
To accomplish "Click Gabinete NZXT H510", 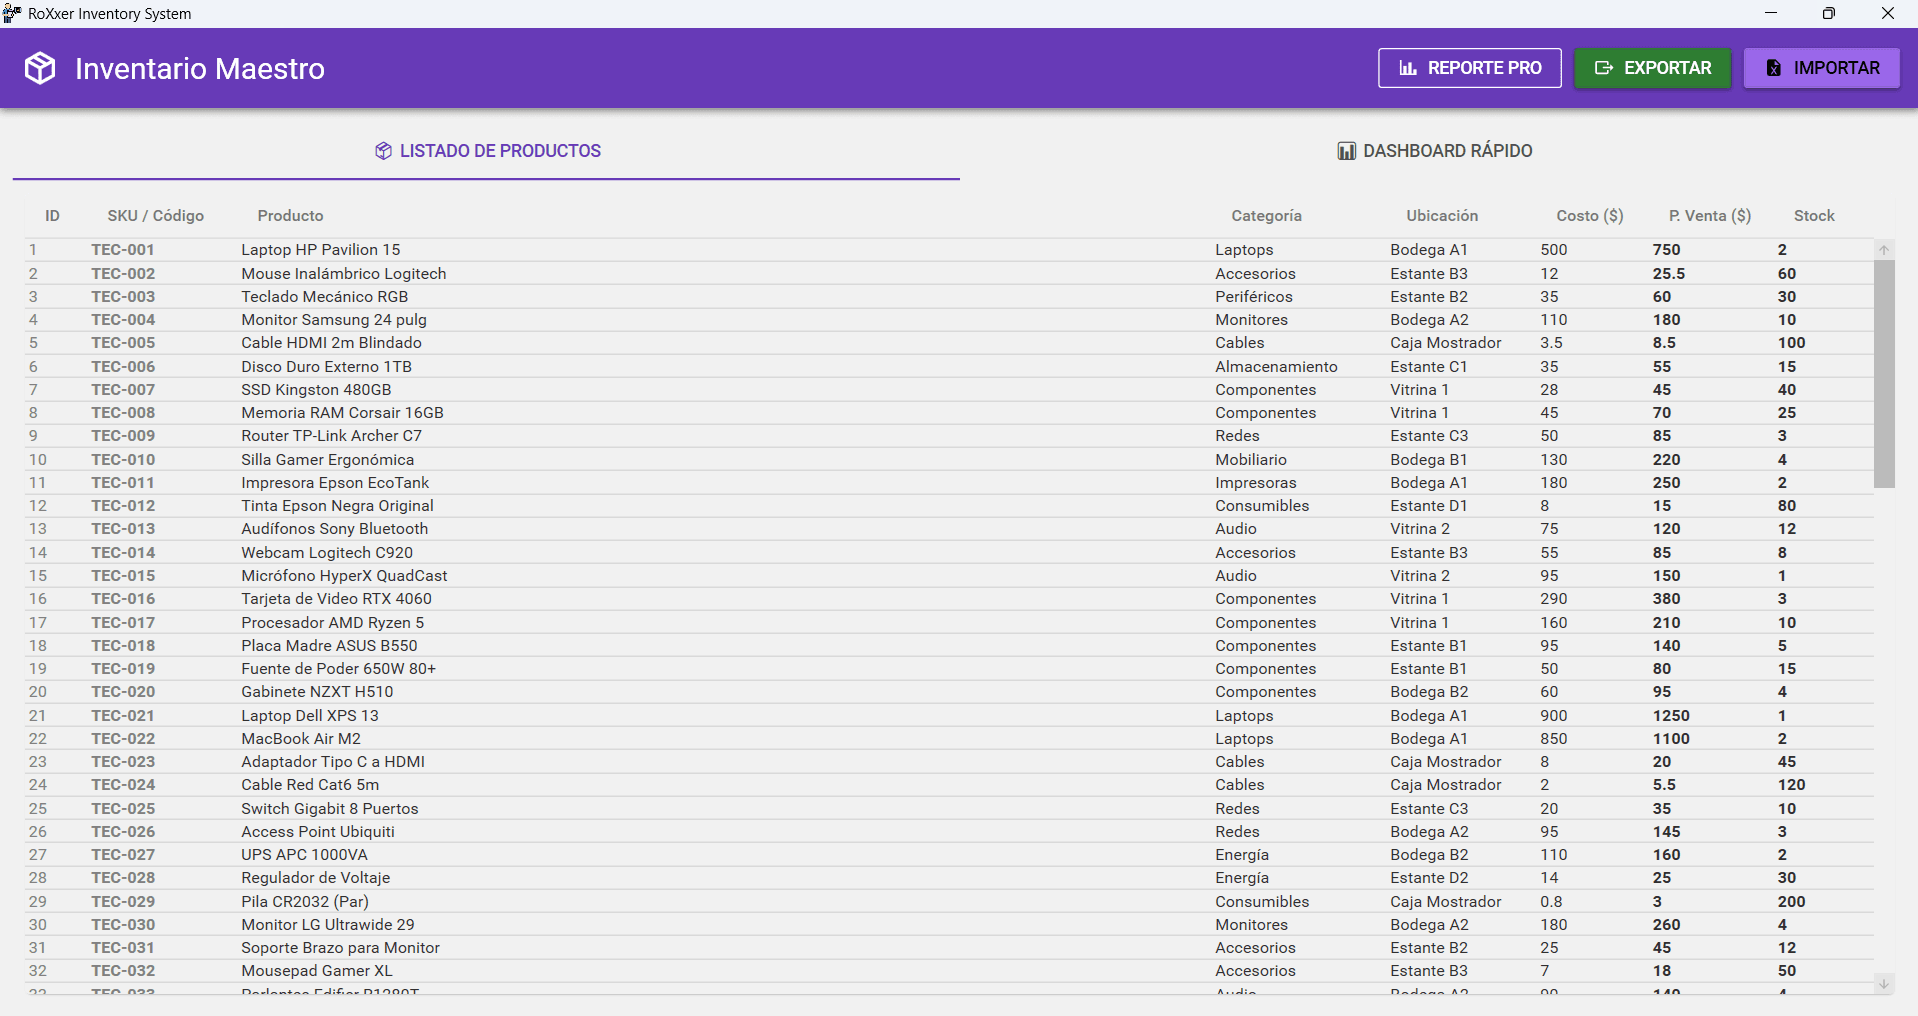I will click(317, 692).
